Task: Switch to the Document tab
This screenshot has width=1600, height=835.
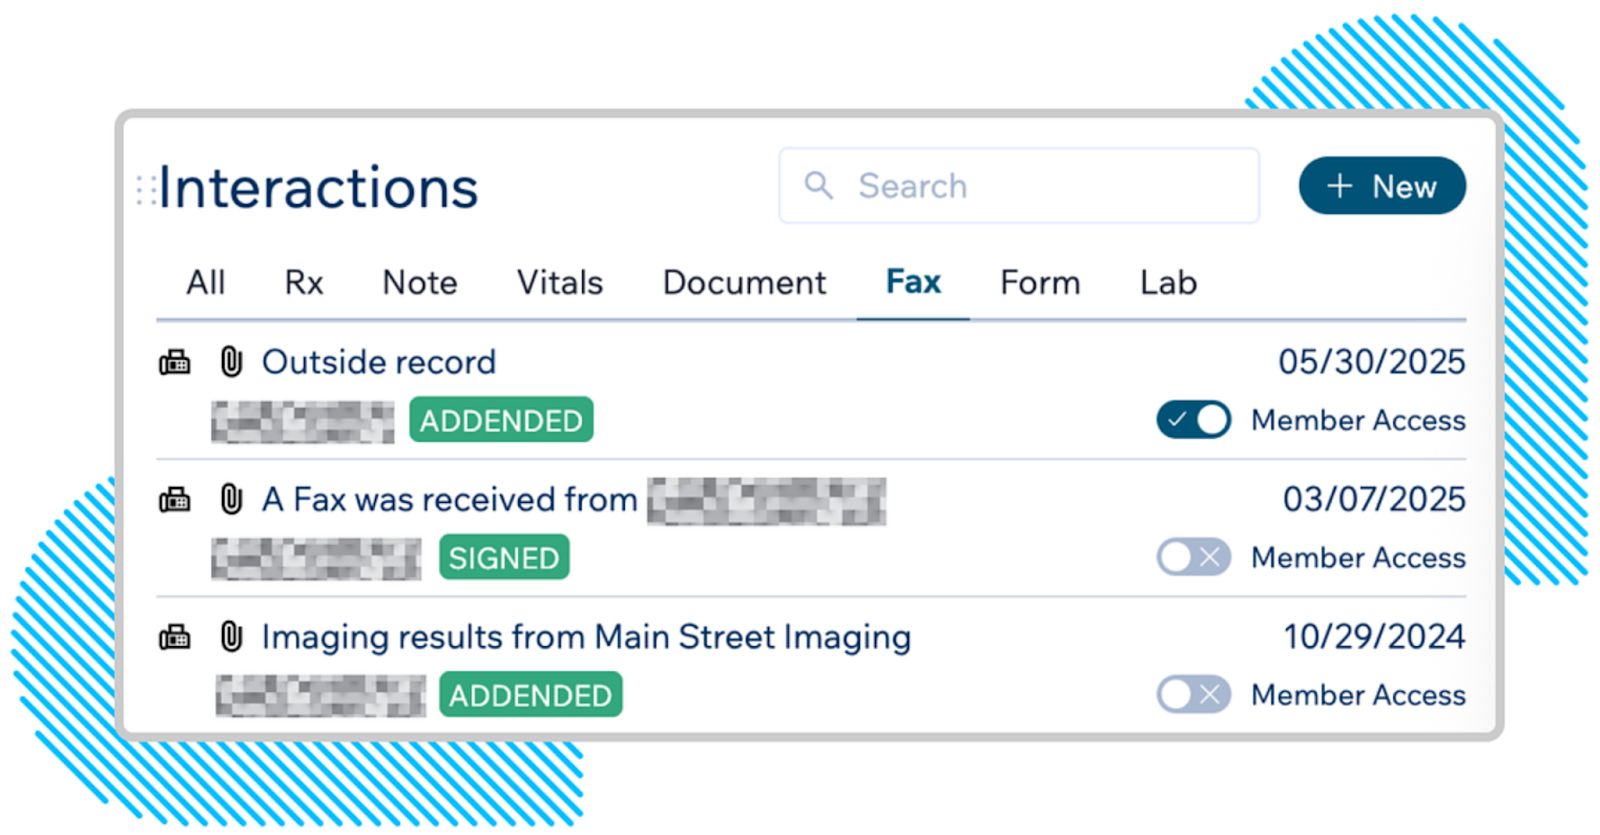Action: tap(744, 283)
